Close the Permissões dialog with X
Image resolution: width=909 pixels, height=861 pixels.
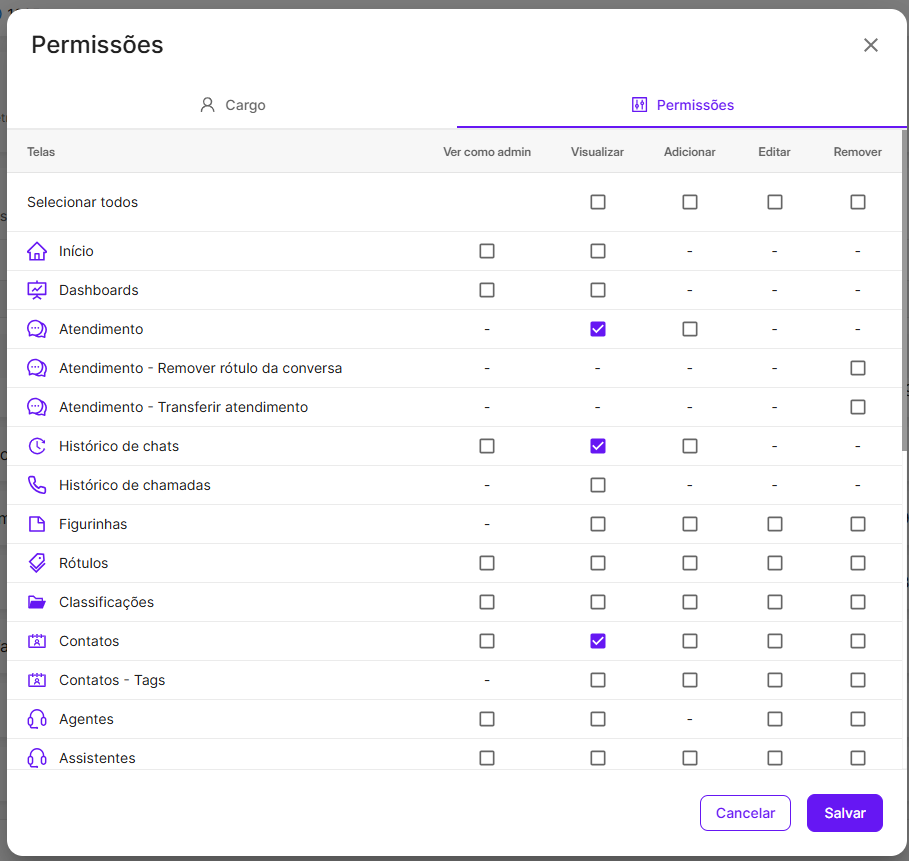871,45
